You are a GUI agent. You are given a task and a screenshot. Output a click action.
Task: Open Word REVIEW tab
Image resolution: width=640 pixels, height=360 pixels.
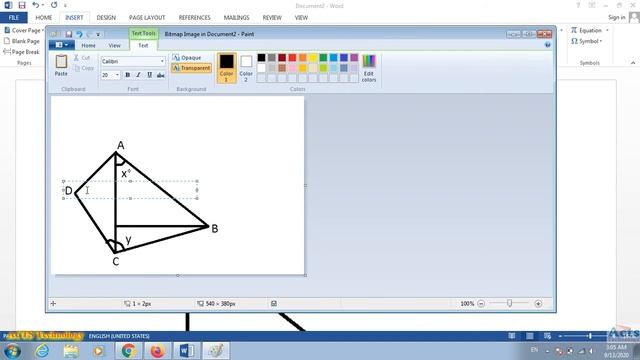272,18
